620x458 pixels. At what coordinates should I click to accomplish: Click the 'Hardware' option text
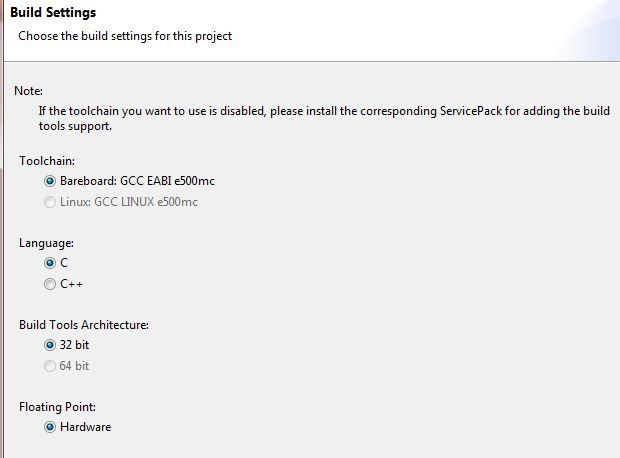[85, 427]
